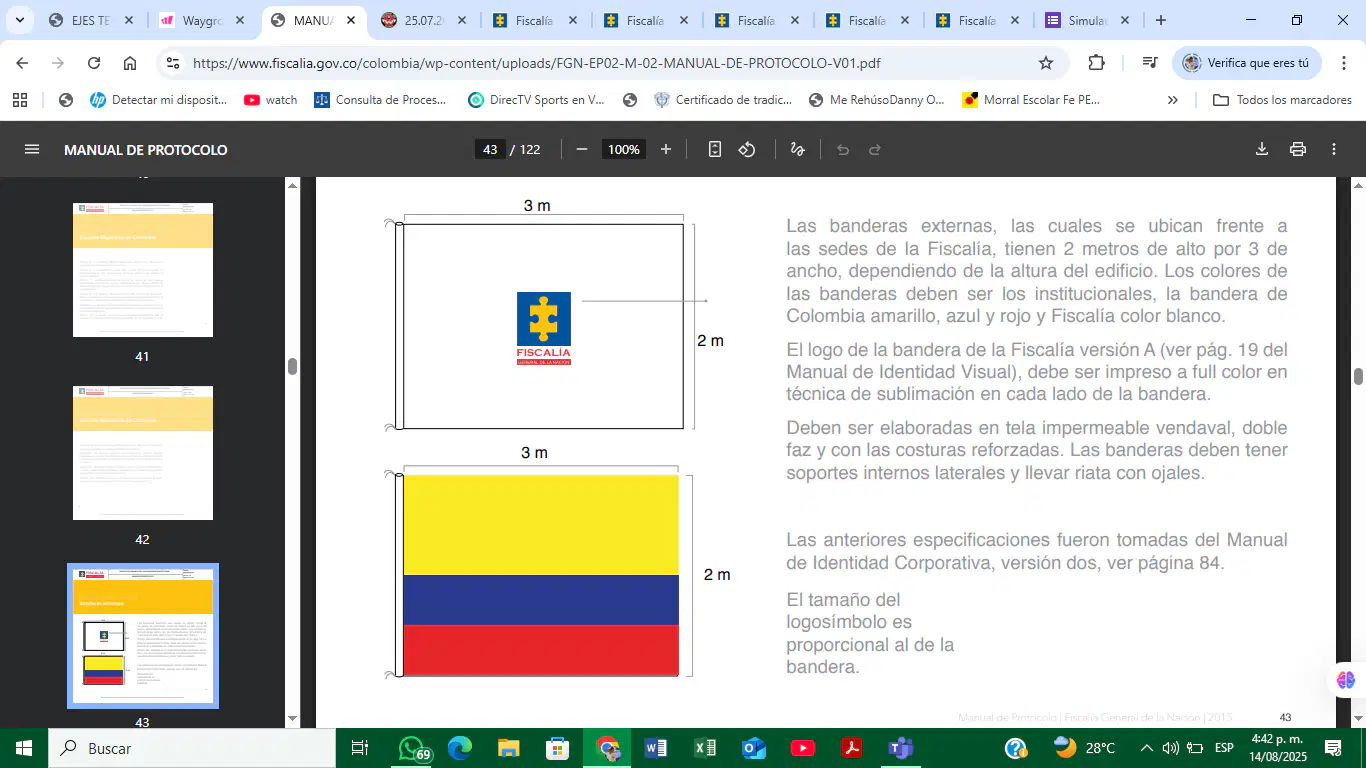Switch to the Waygro tab
1366x768 pixels.
pyautogui.click(x=202, y=20)
